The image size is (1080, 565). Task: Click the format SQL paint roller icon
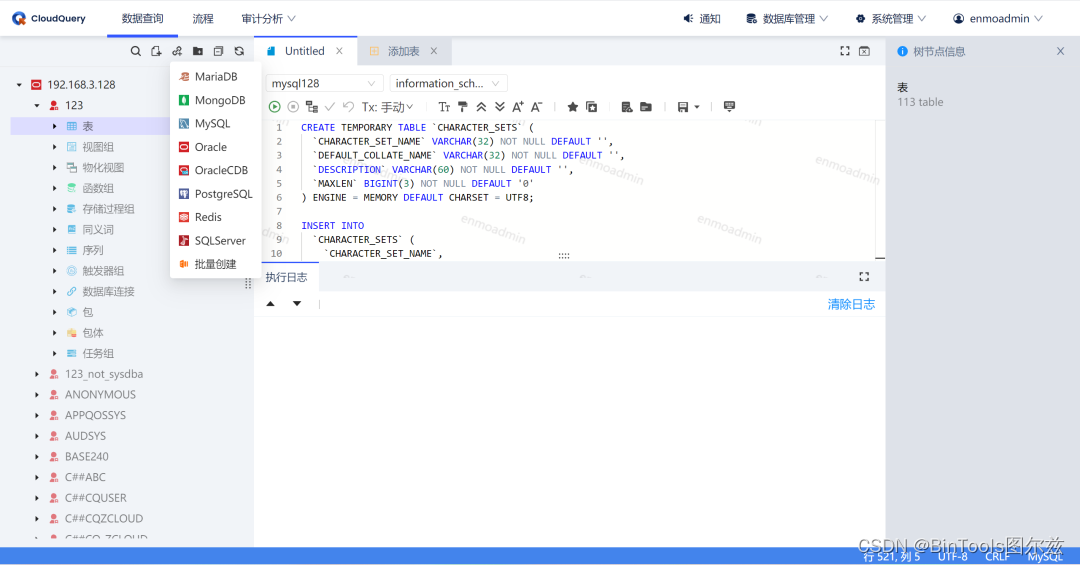[x=463, y=107]
